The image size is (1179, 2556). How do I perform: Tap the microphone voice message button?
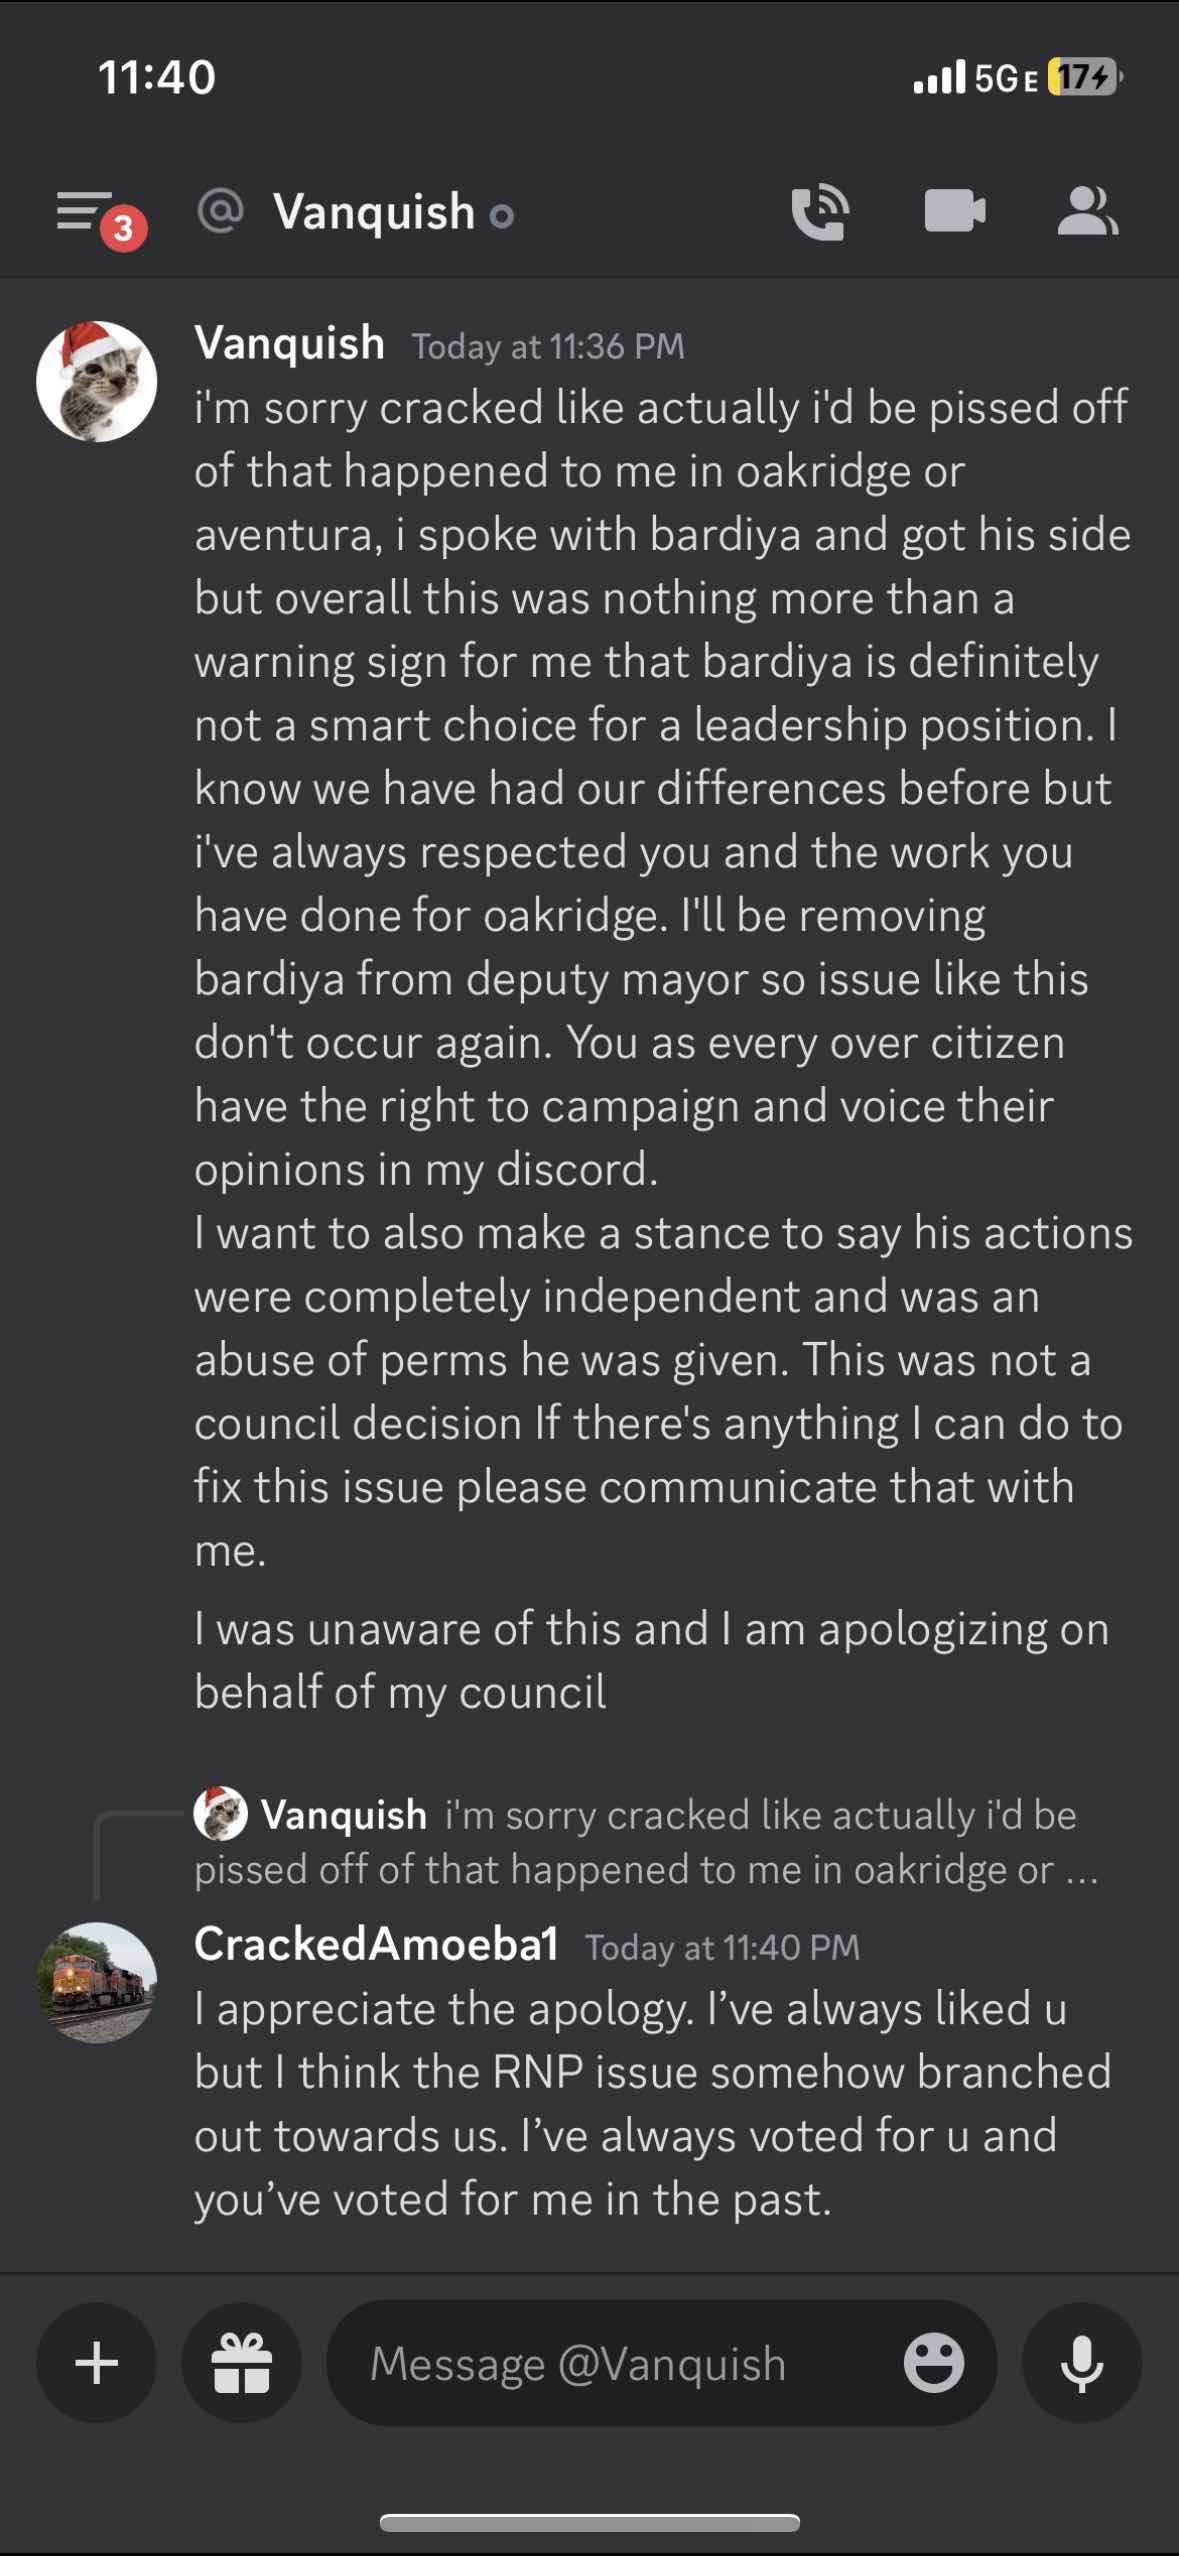click(1081, 2363)
